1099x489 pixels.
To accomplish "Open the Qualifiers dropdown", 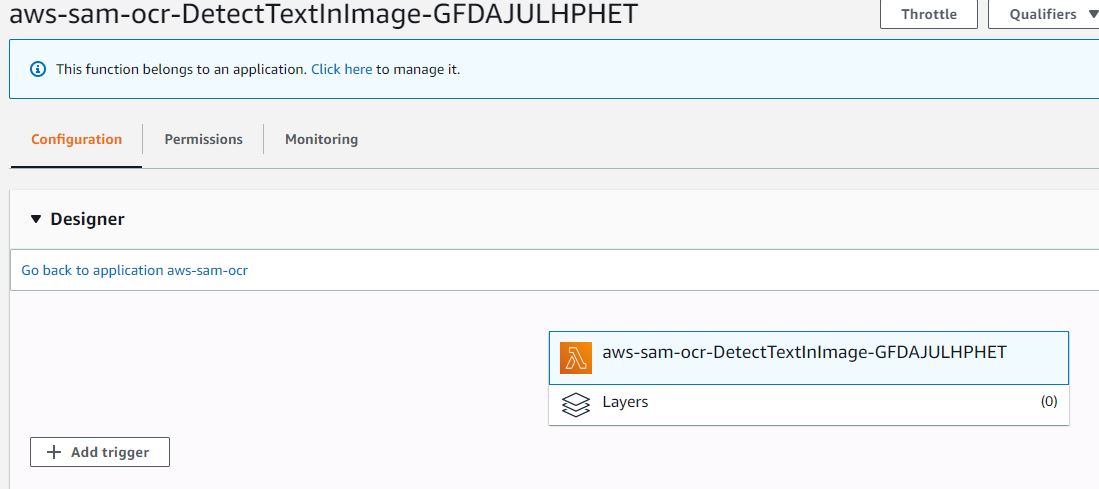I will [1044, 14].
